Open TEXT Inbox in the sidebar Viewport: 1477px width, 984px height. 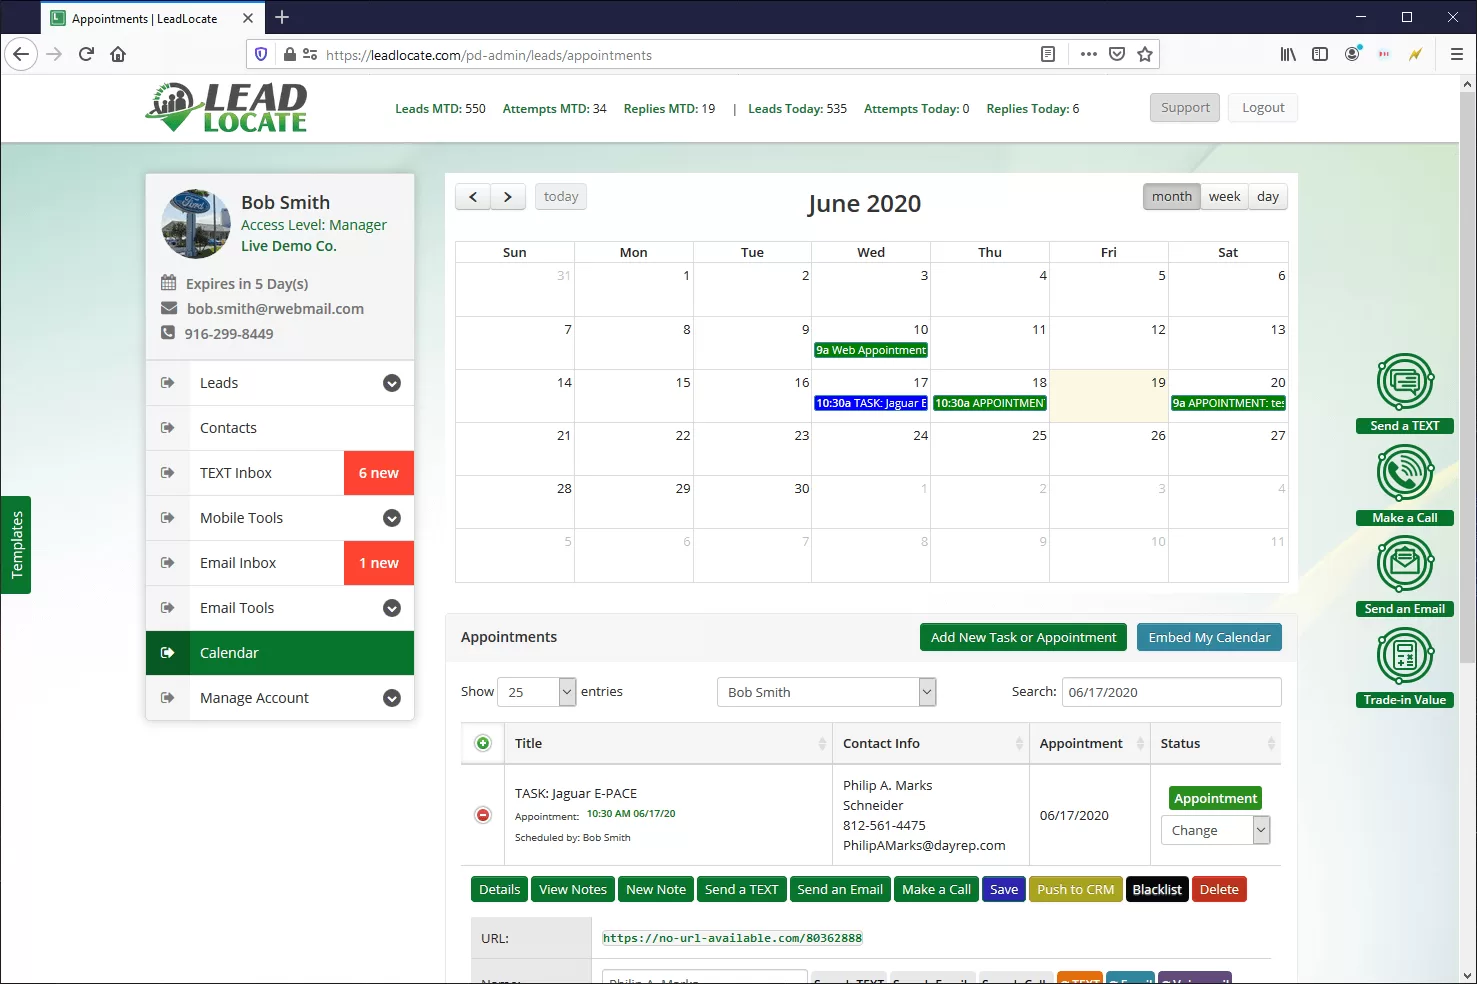coord(280,473)
